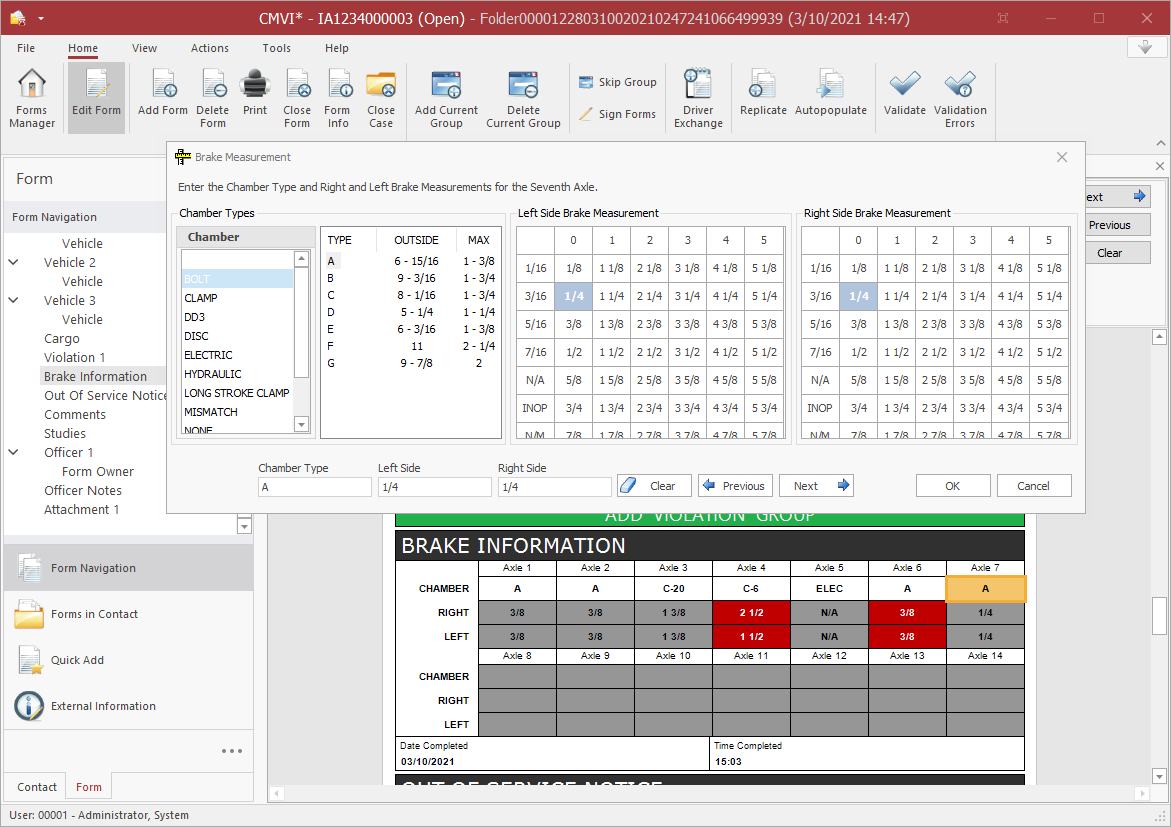
Task: Select CLAMP in chamber list
Action: (x=201, y=298)
